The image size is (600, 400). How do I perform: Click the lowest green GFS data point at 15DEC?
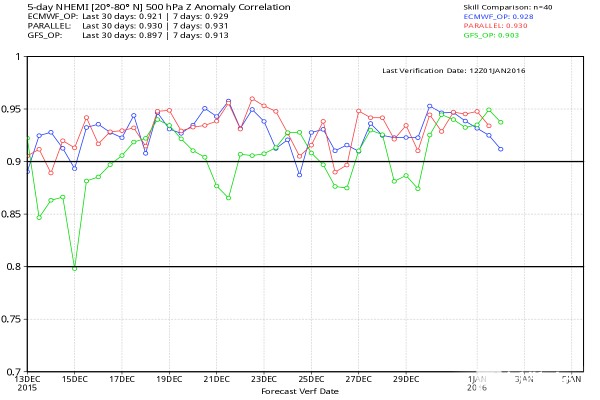pyautogui.click(x=74, y=268)
